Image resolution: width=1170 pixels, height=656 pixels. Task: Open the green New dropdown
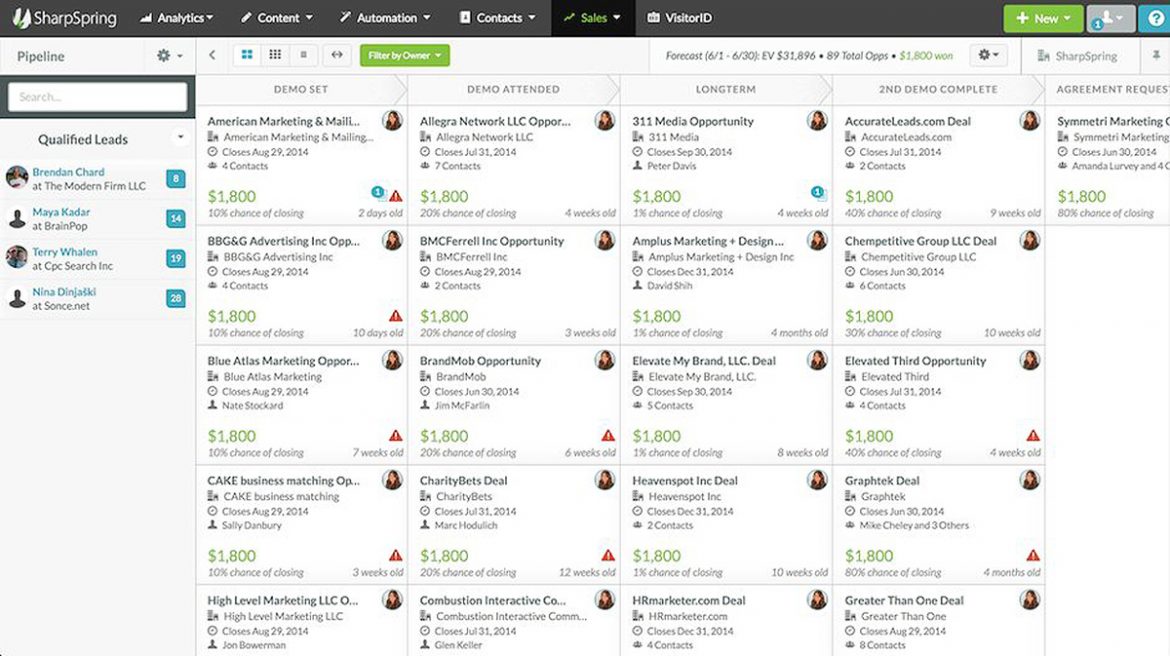(1043, 17)
